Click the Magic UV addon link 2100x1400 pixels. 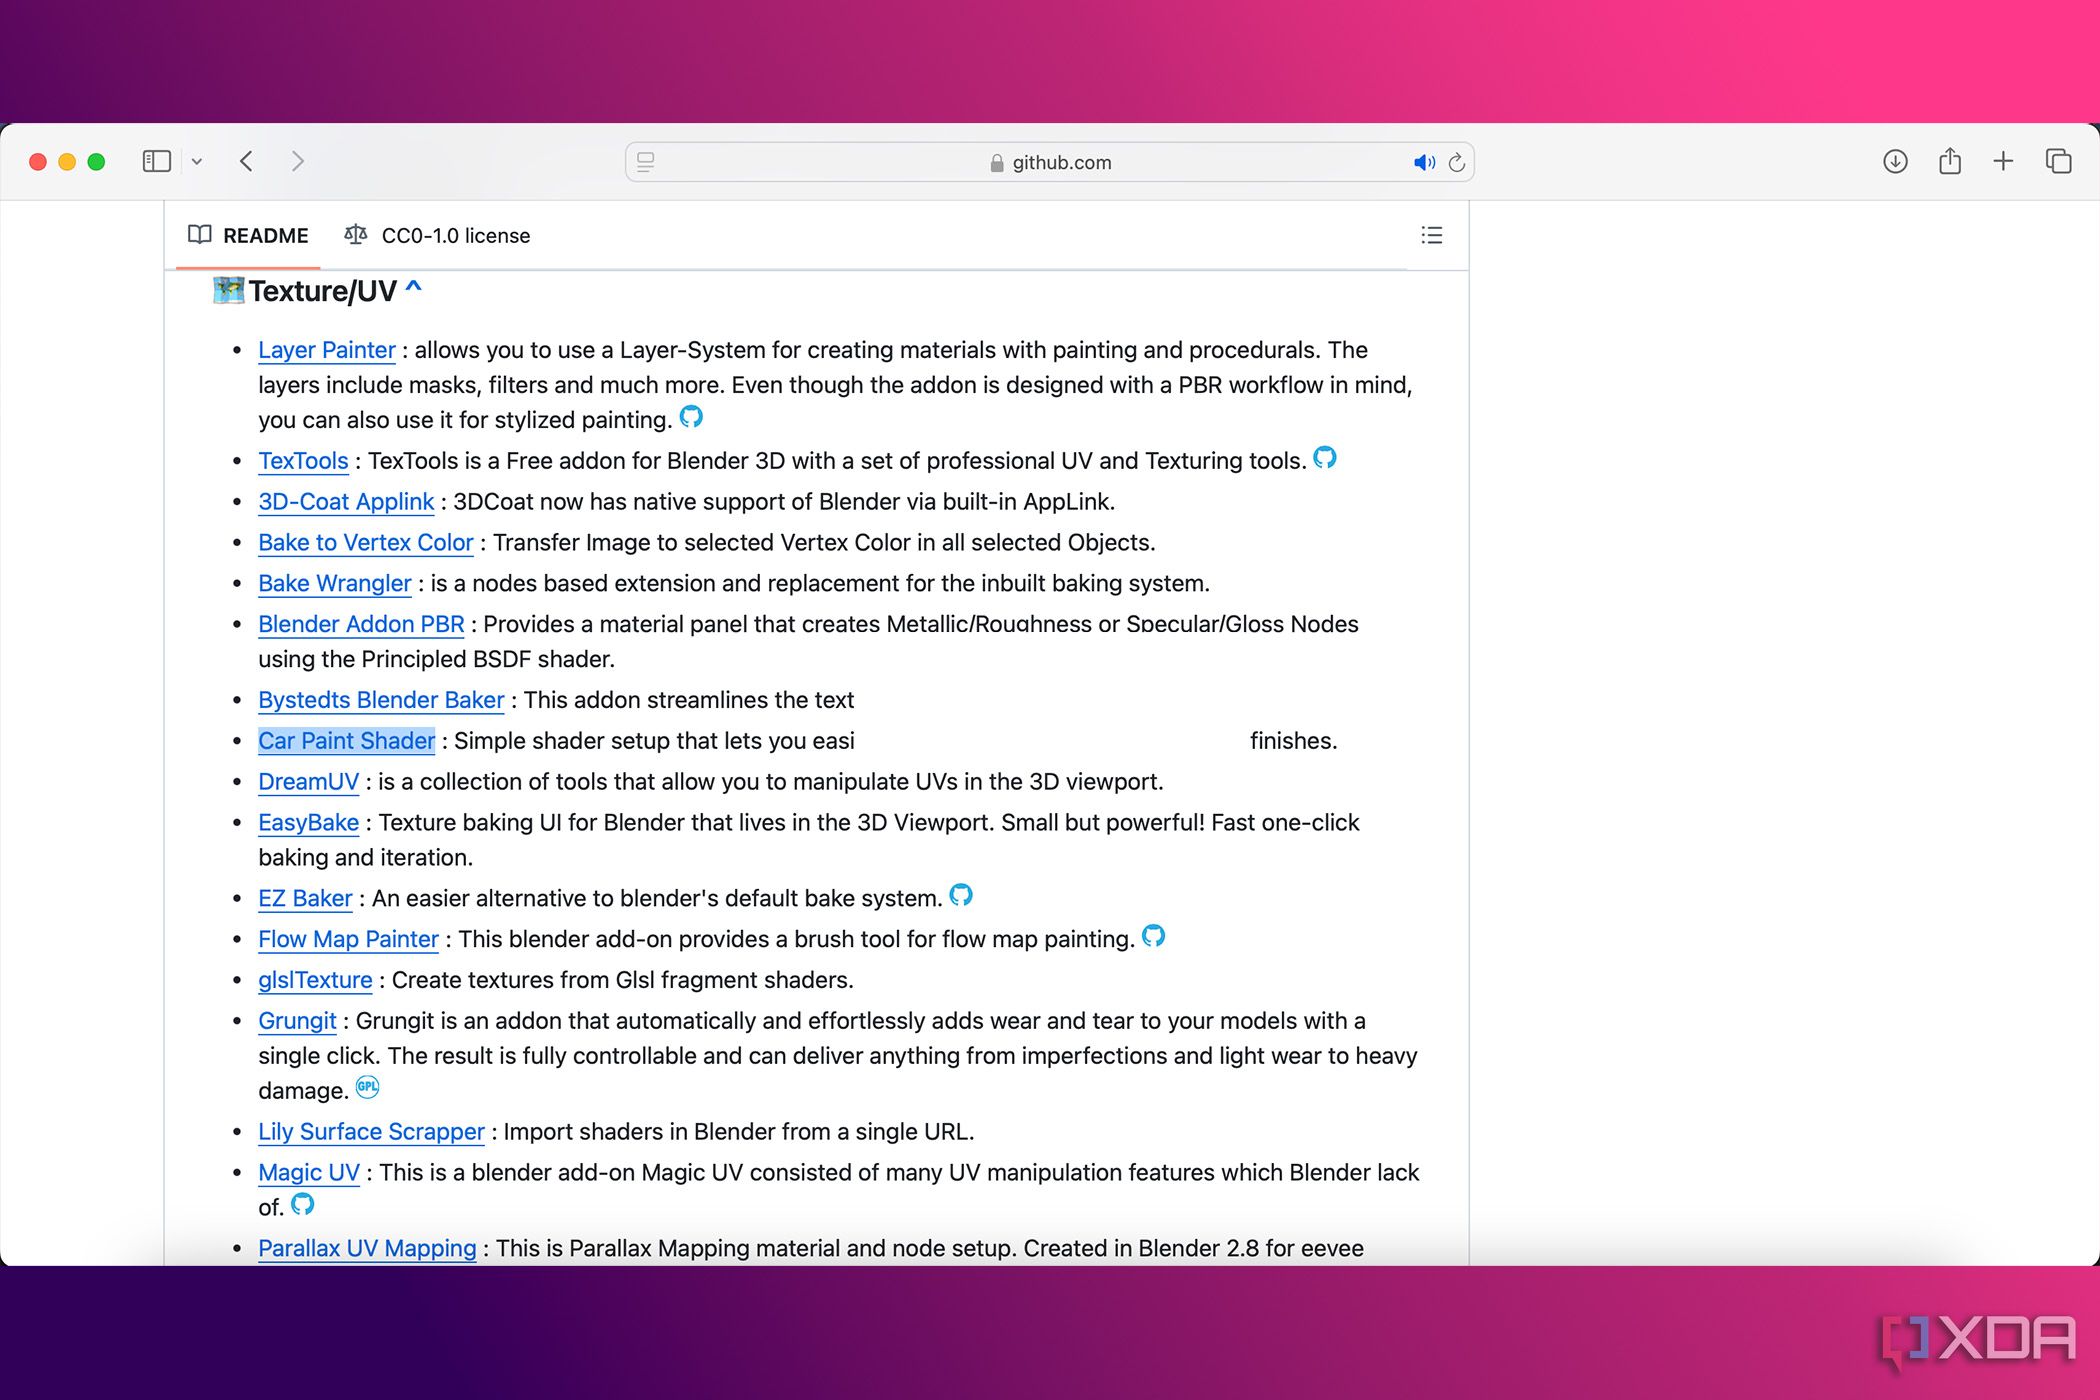coord(306,1170)
